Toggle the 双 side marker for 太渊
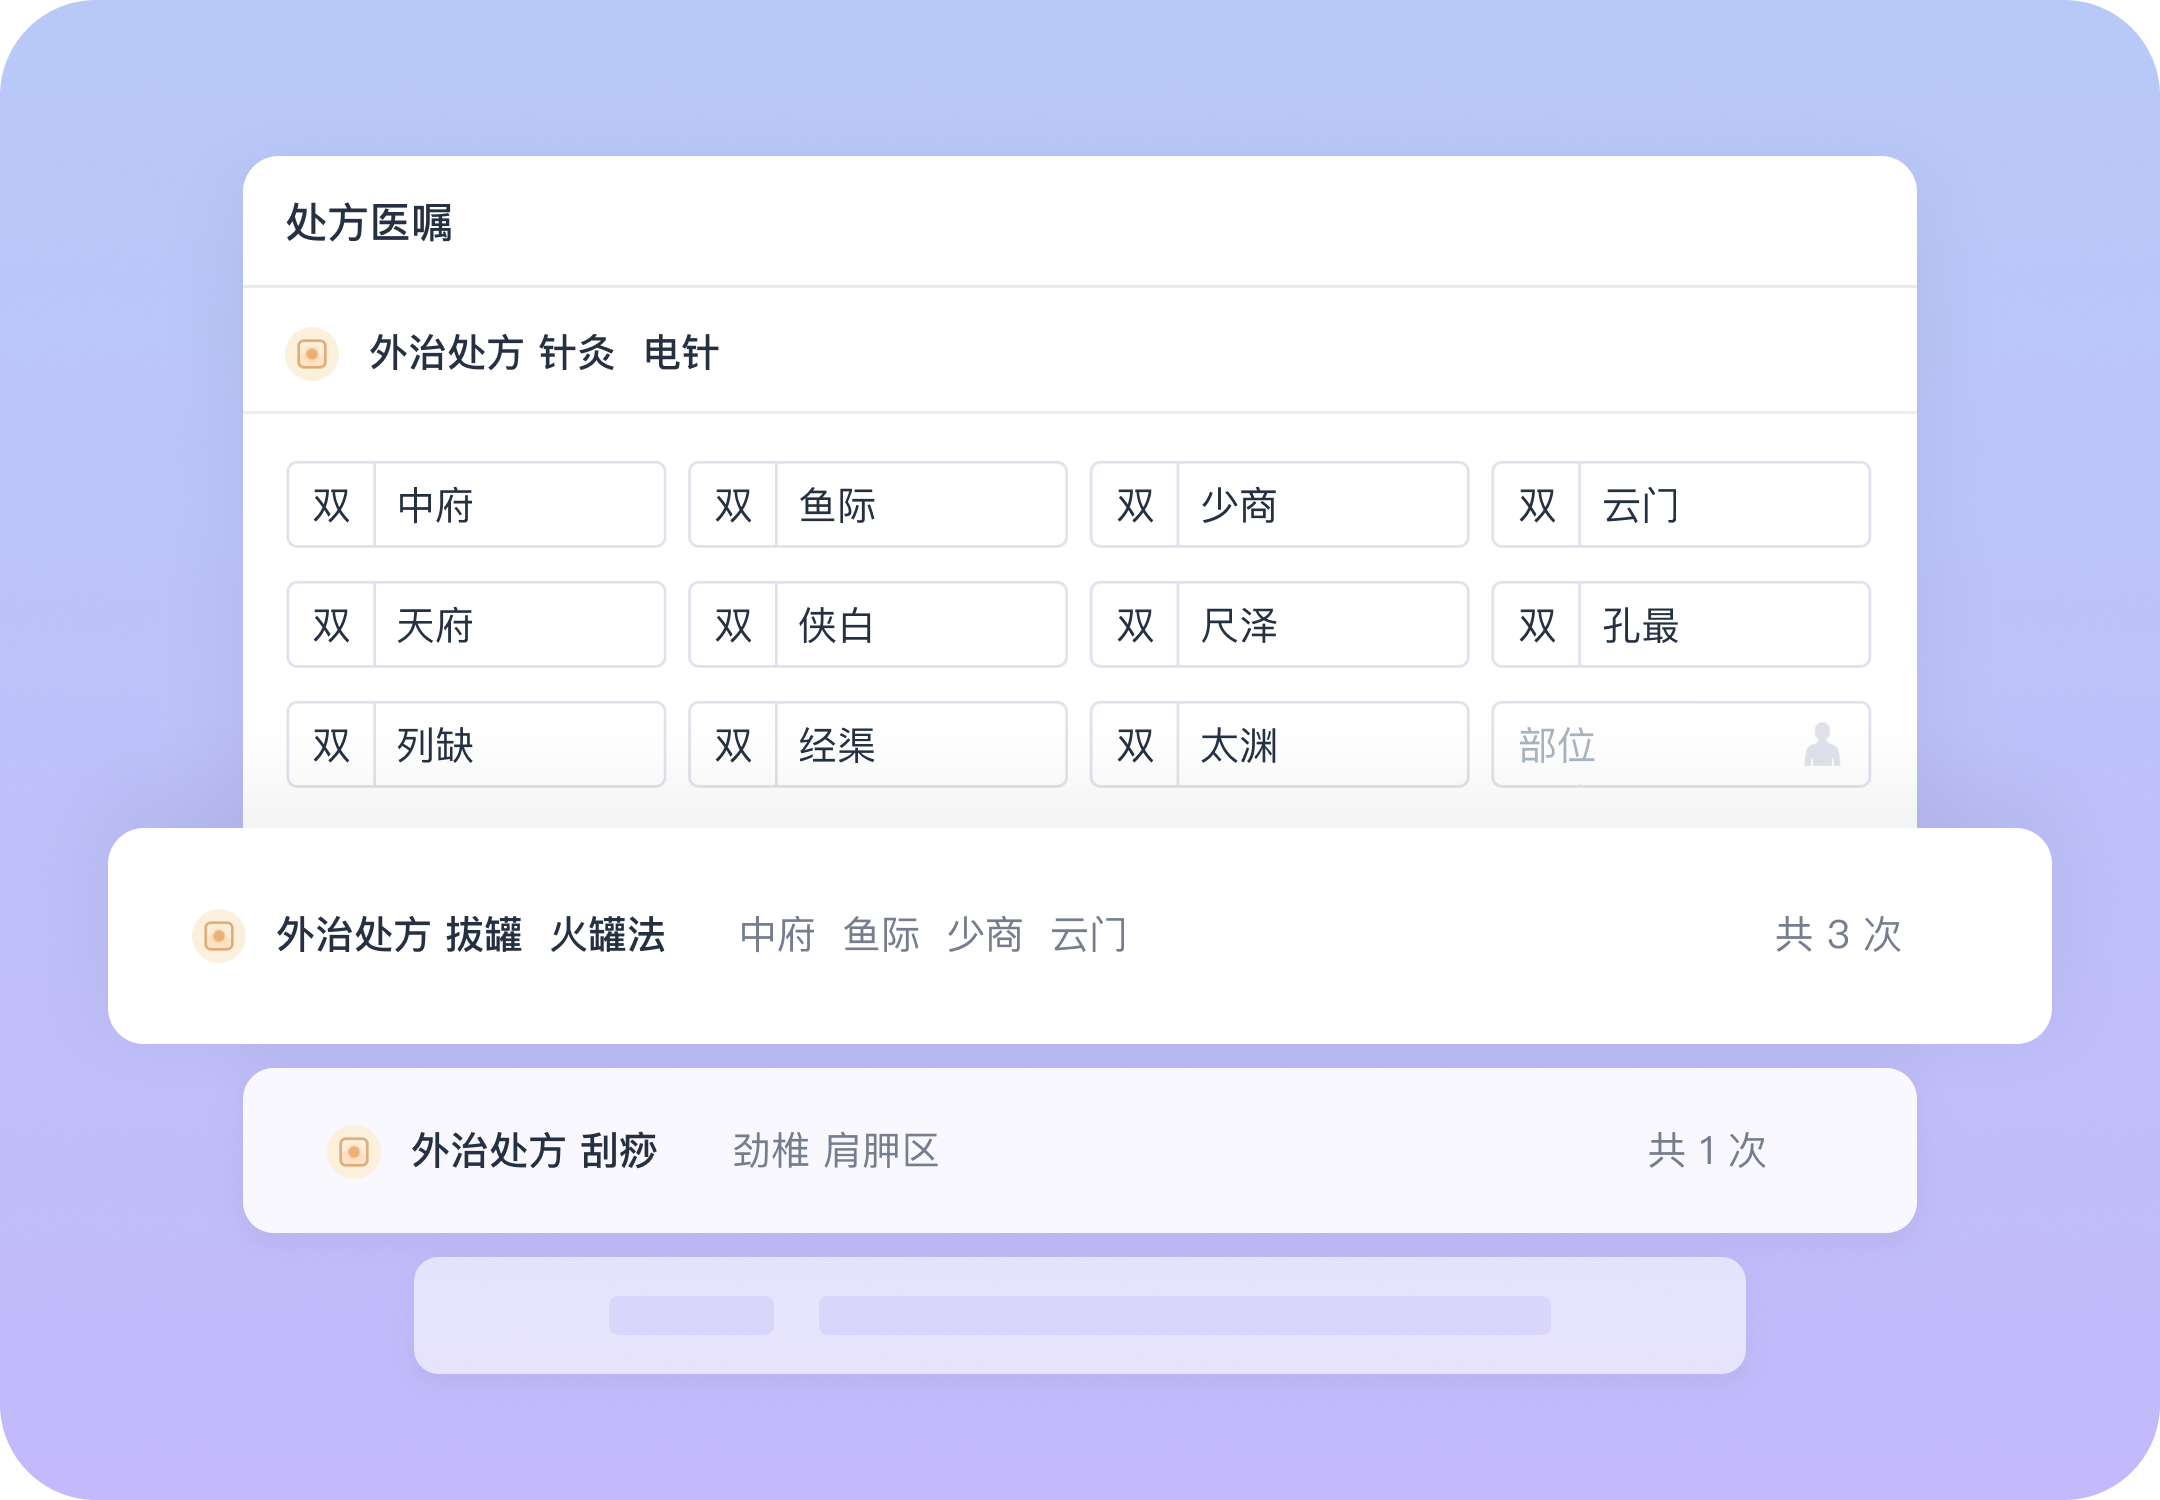 point(1134,745)
